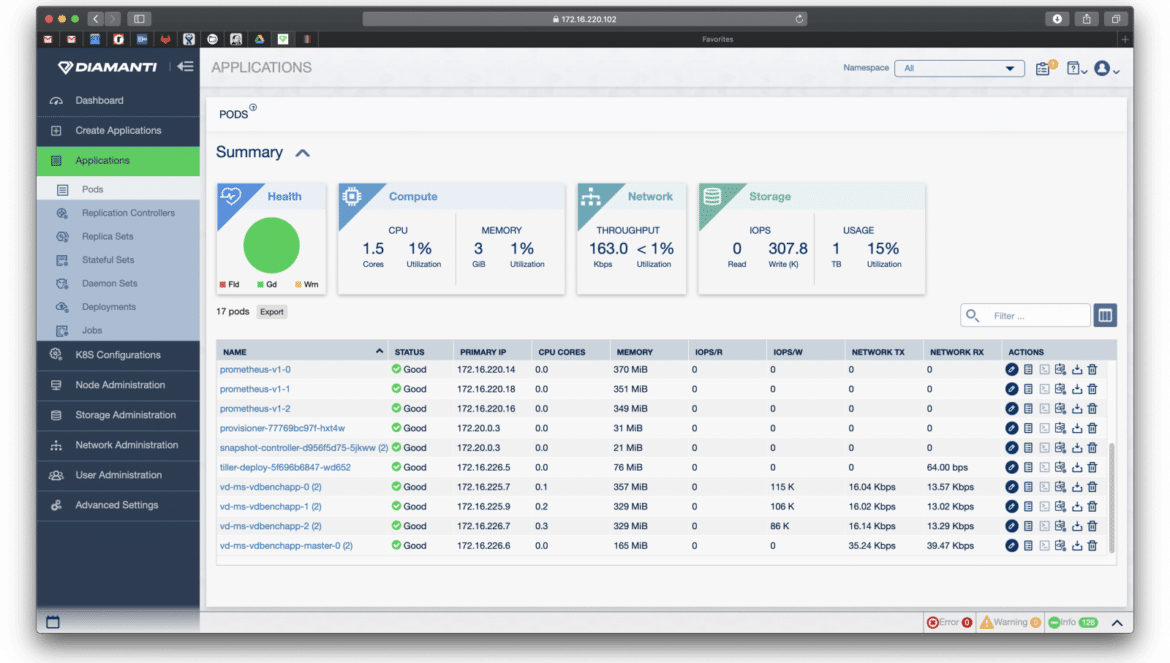This screenshot has height=663, width=1170.
Task: Click the NETWORK TX column header
Action: (878, 352)
